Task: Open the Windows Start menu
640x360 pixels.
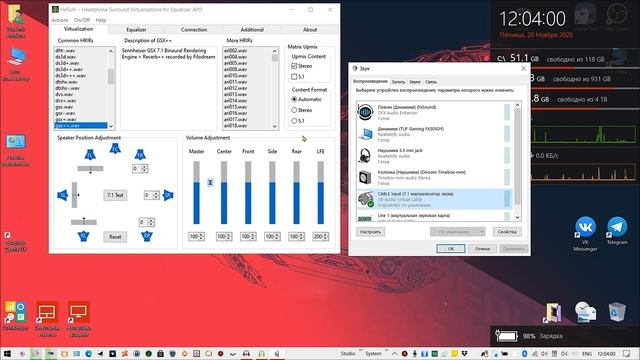Action: point(7,353)
